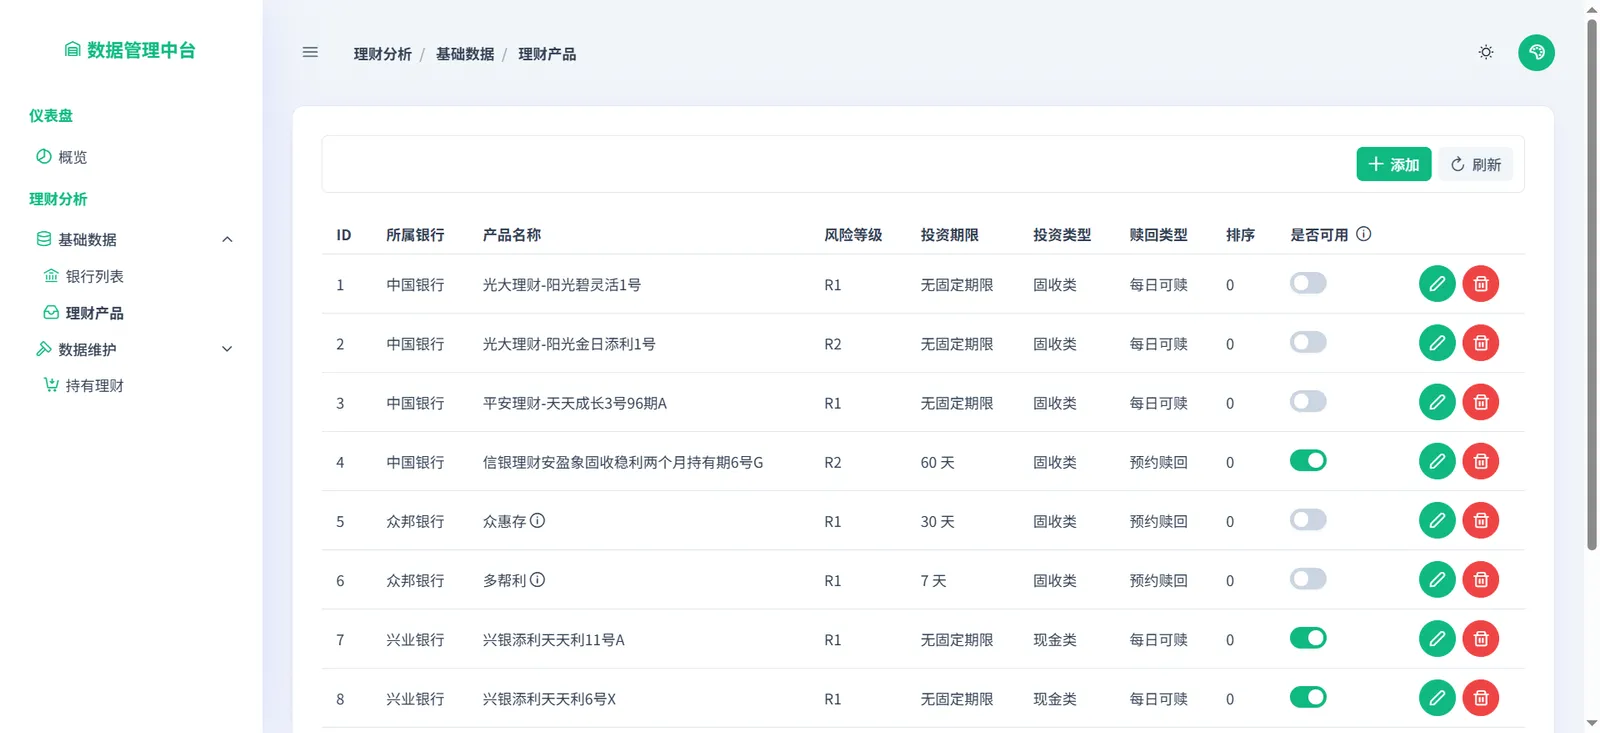Disable availability for 兴银添利天天利11号A
The width and height of the screenshot is (1600, 733).
pyautogui.click(x=1308, y=637)
